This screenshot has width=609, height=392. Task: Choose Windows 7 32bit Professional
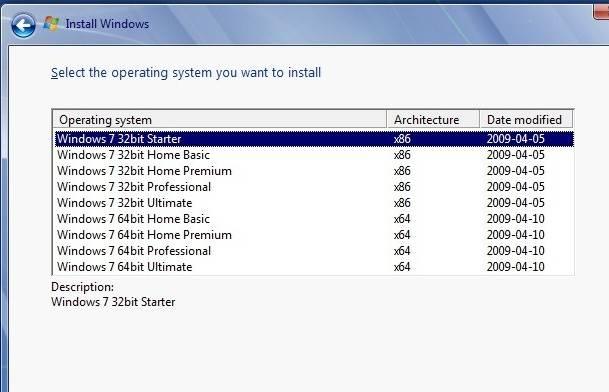[314, 187]
